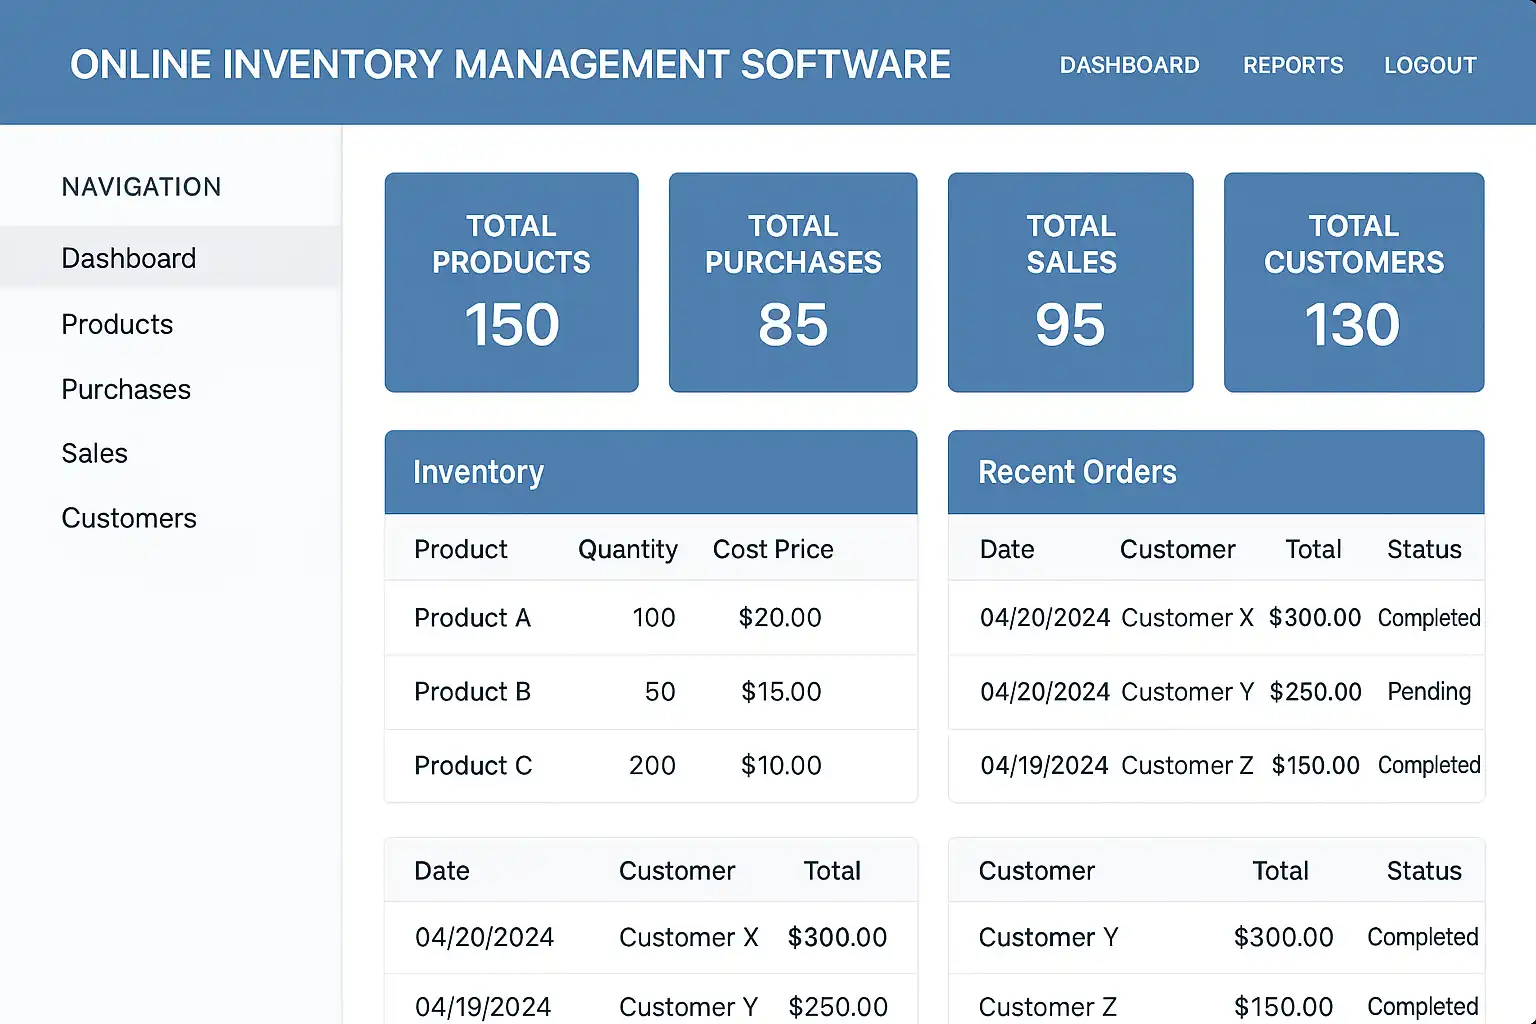Click the Total Customers 130 card
Image resolution: width=1536 pixels, height=1024 pixels.
(x=1353, y=282)
